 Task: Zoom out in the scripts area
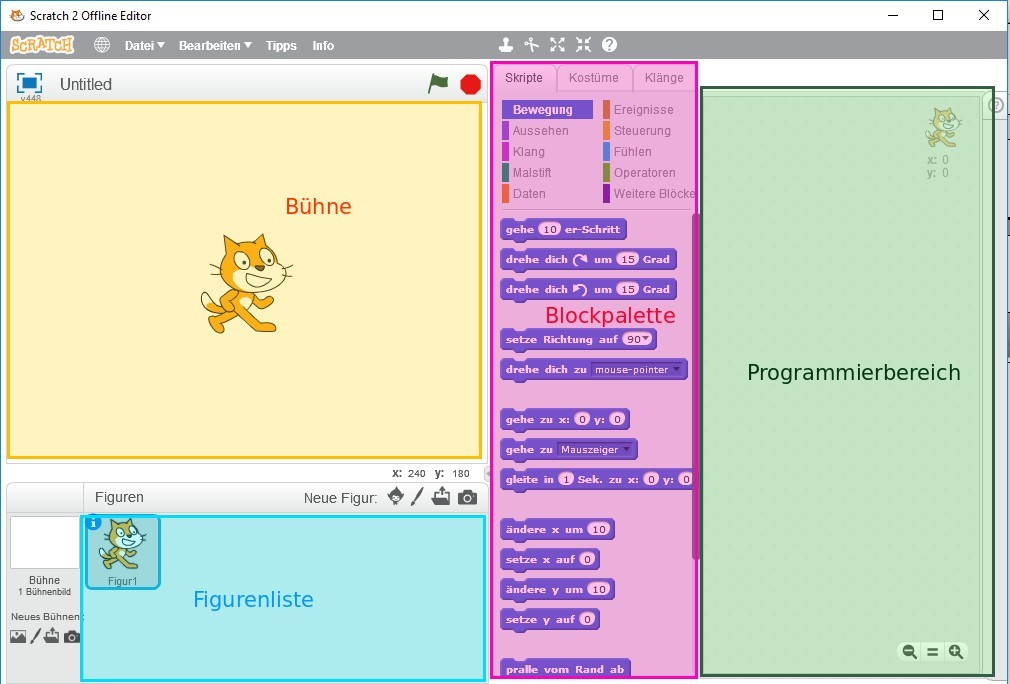point(910,652)
